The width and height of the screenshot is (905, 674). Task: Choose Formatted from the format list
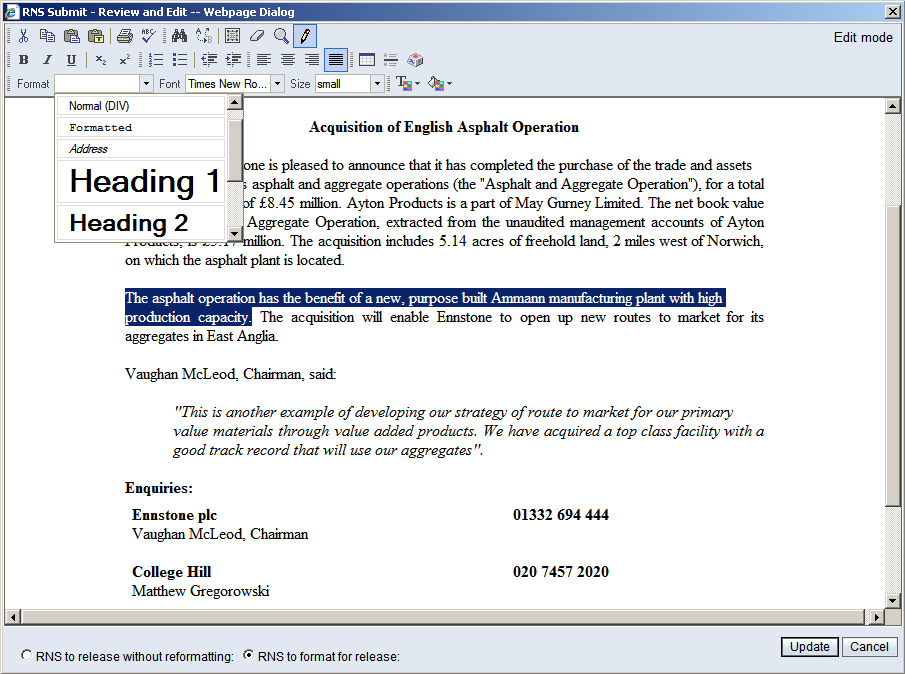click(141, 127)
